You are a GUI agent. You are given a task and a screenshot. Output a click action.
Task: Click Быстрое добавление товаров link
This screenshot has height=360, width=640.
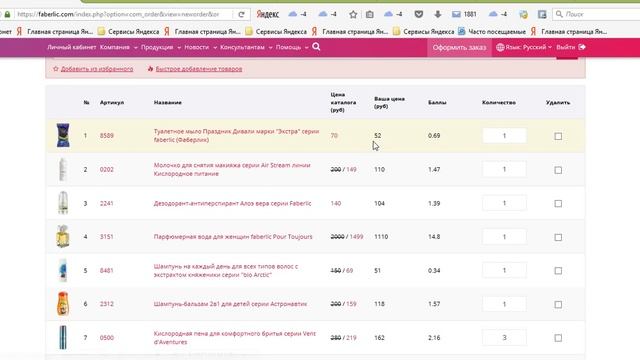(199, 69)
